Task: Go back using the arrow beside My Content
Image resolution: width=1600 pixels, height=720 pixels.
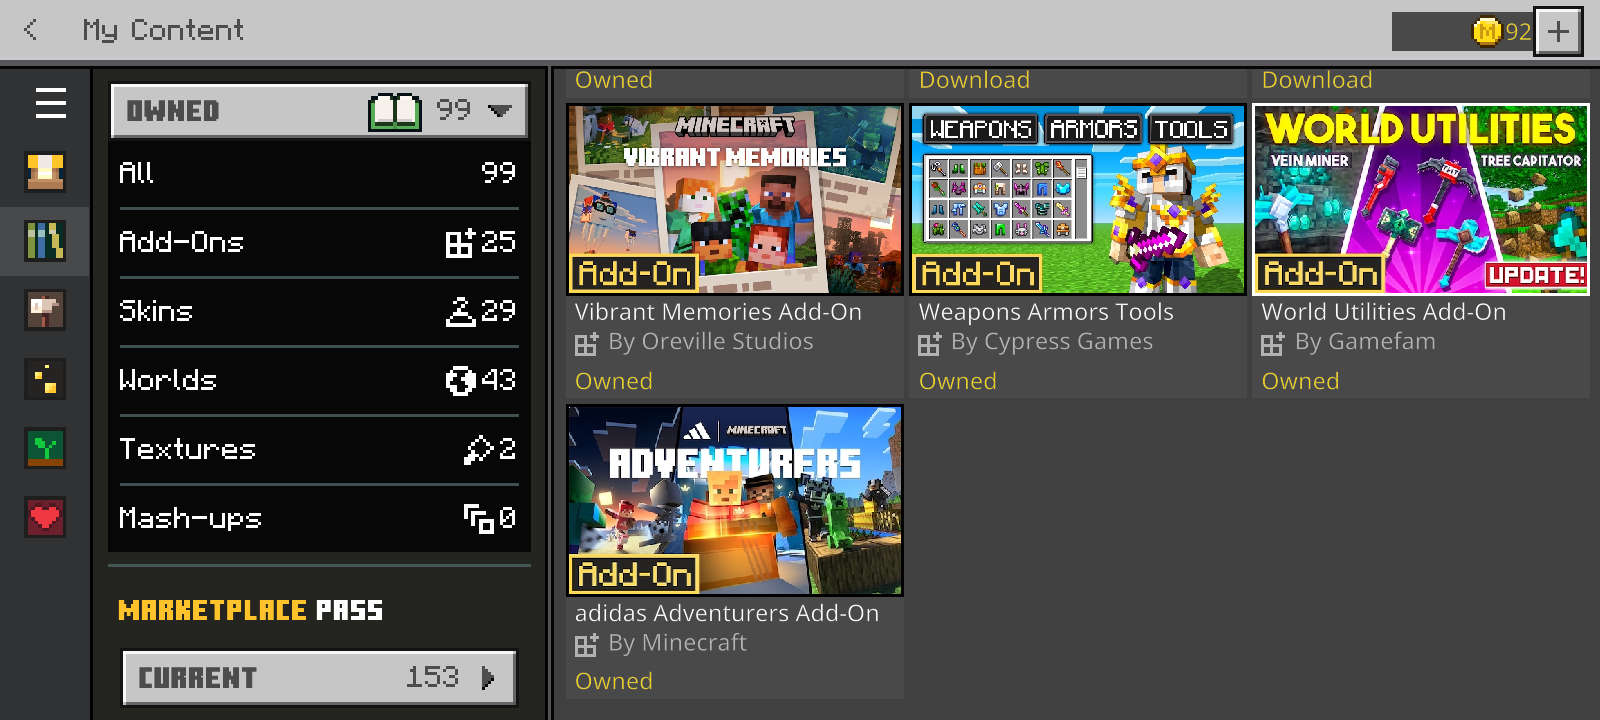Action: pyautogui.click(x=31, y=30)
